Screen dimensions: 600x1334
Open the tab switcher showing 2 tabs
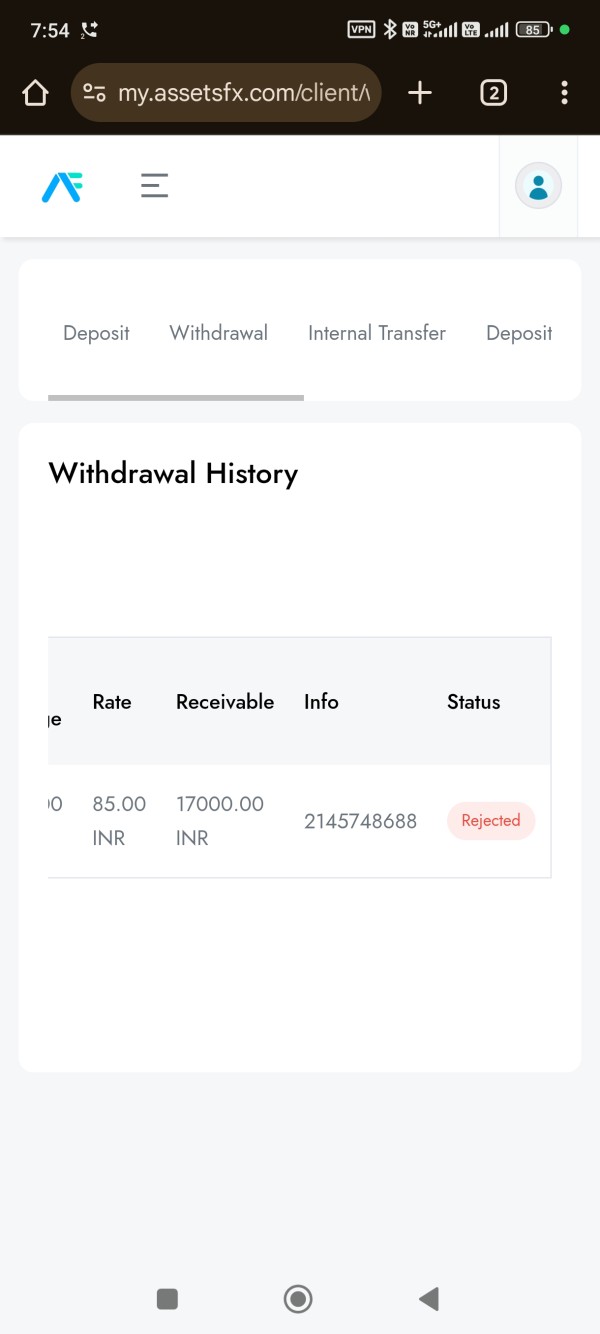[493, 93]
